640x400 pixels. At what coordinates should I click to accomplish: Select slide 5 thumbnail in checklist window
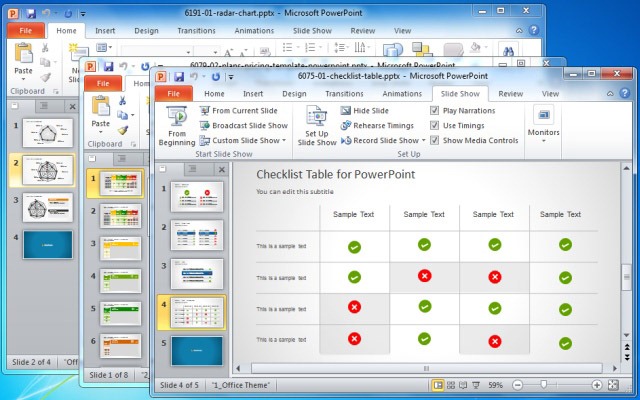tap(197, 351)
